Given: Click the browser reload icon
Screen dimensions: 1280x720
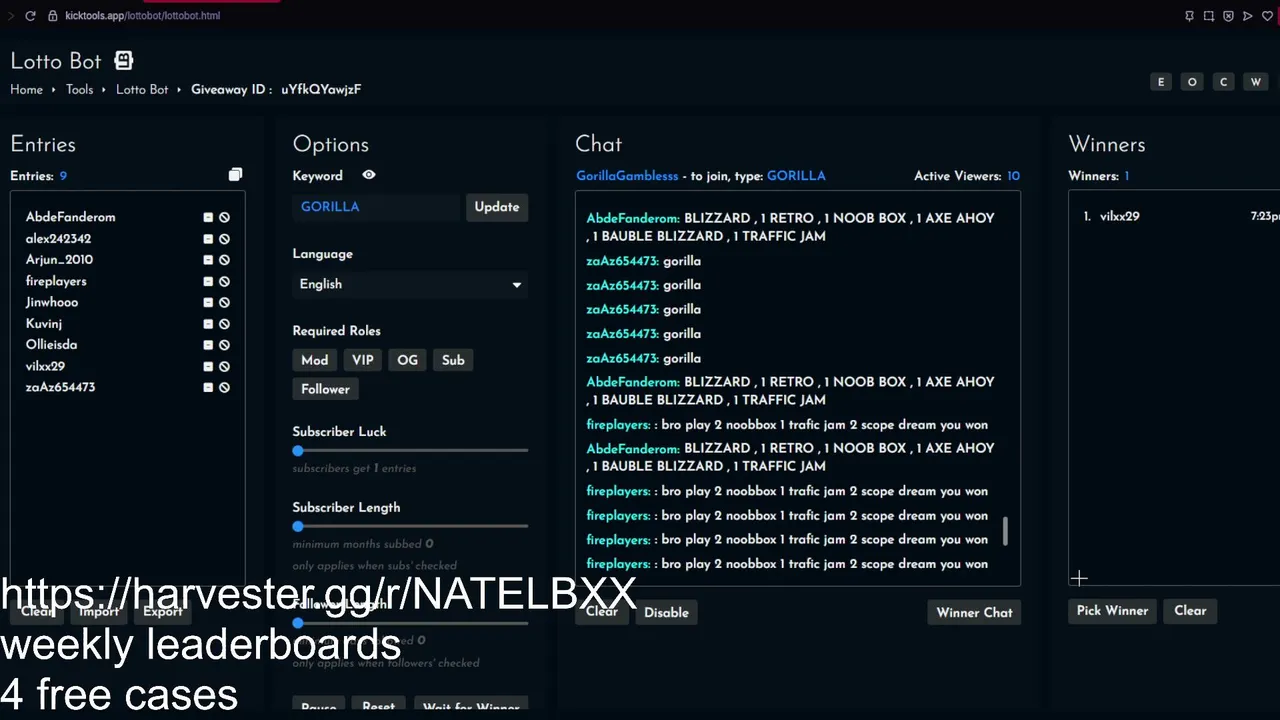Looking at the screenshot, I should point(30,16).
